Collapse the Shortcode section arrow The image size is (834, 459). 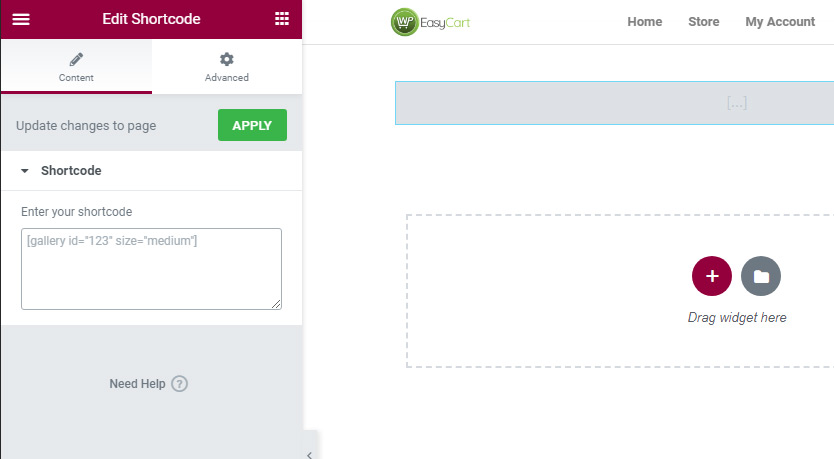(x=24, y=171)
